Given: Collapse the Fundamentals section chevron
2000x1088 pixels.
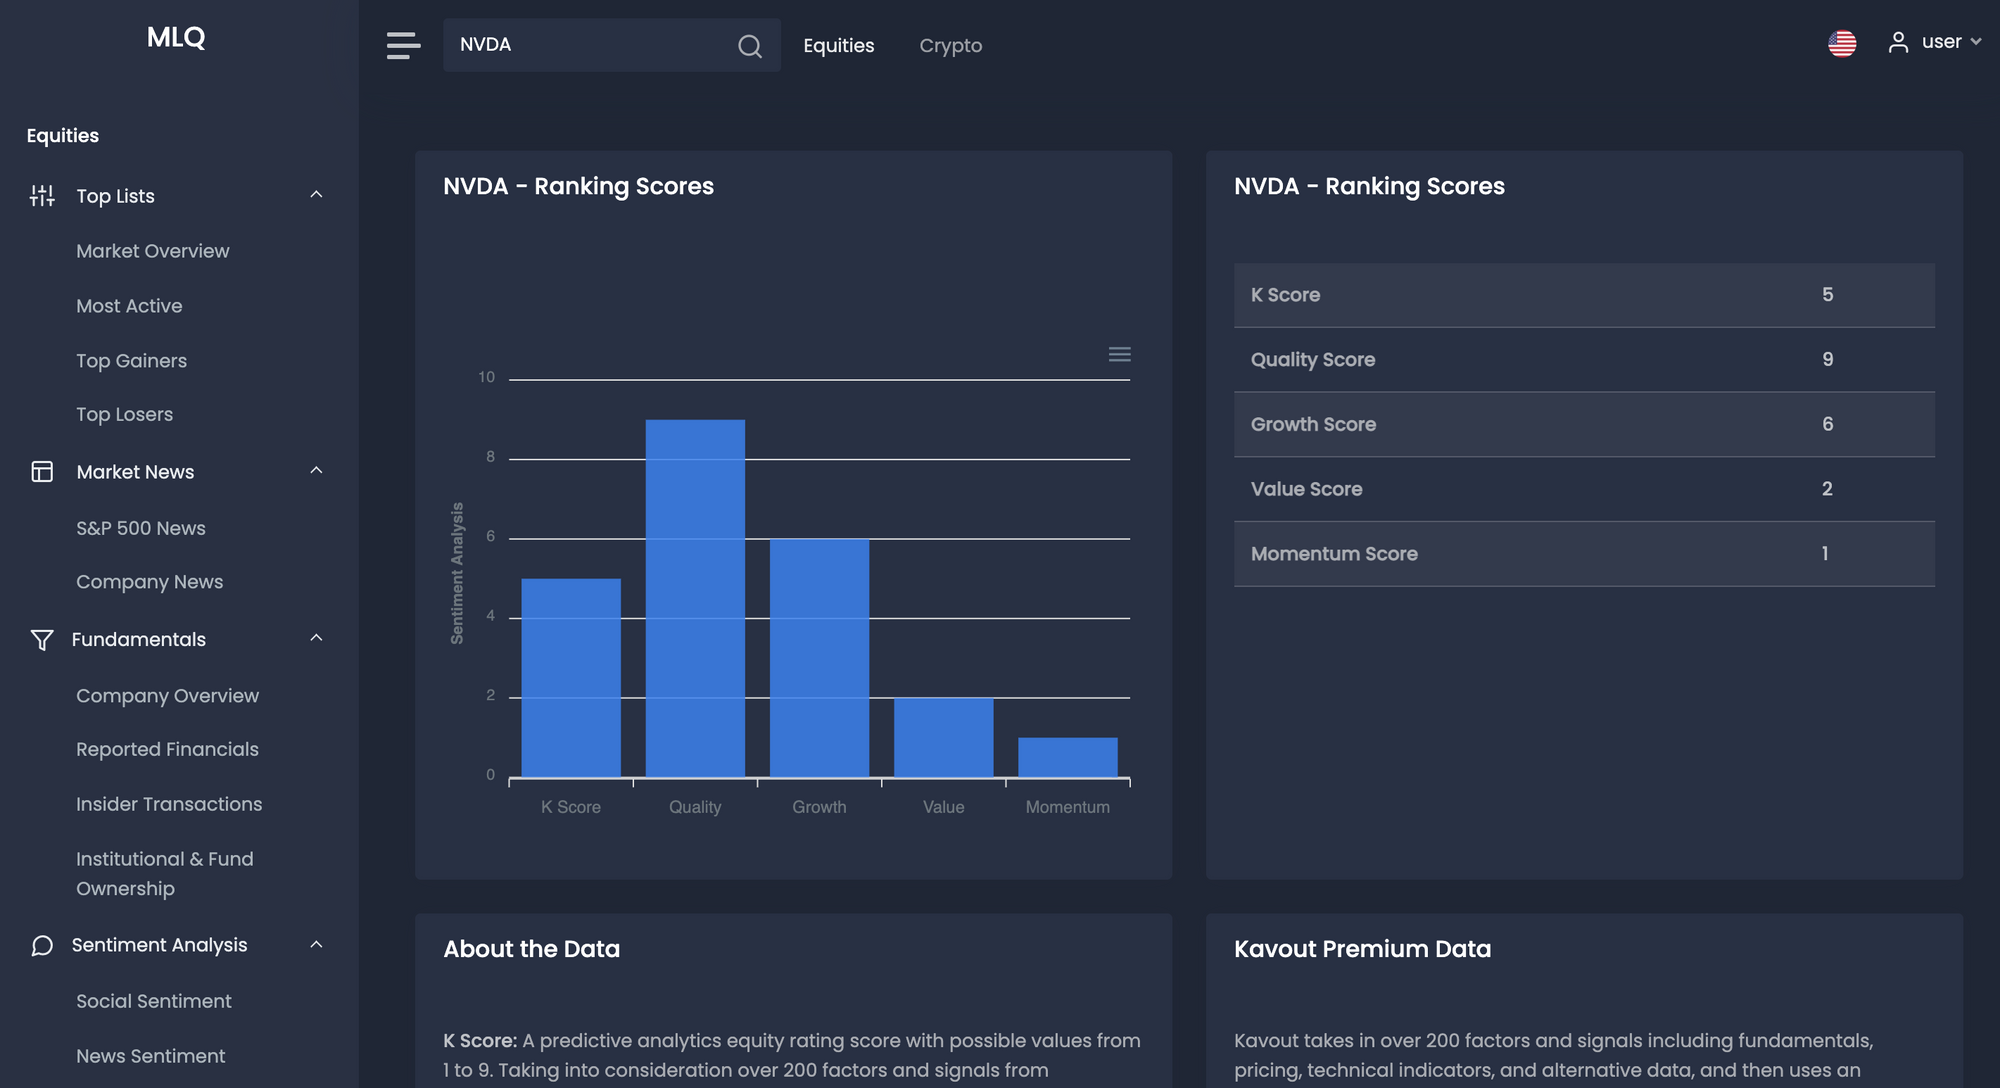Looking at the screenshot, I should click(x=316, y=638).
